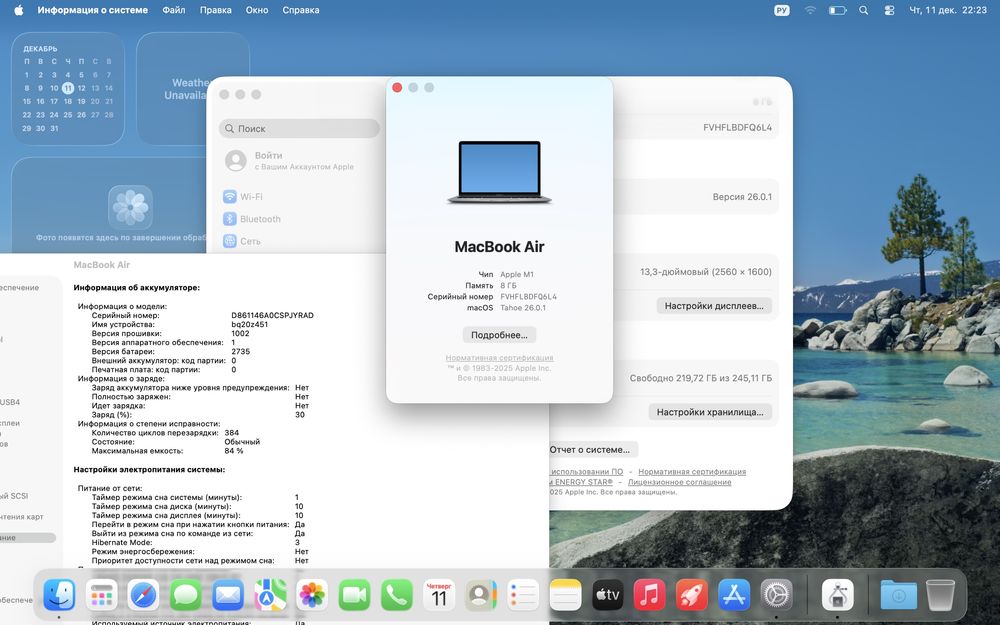Viewport: 1000px width, 625px height.
Task: Open the red rocket app in the Dock
Action: click(691, 595)
